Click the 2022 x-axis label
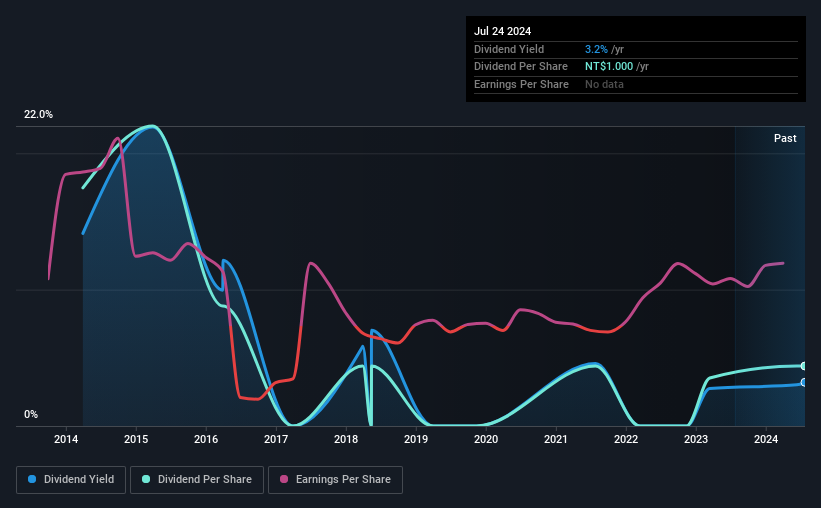Image resolution: width=821 pixels, height=508 pixels. (x=626, y=439)
